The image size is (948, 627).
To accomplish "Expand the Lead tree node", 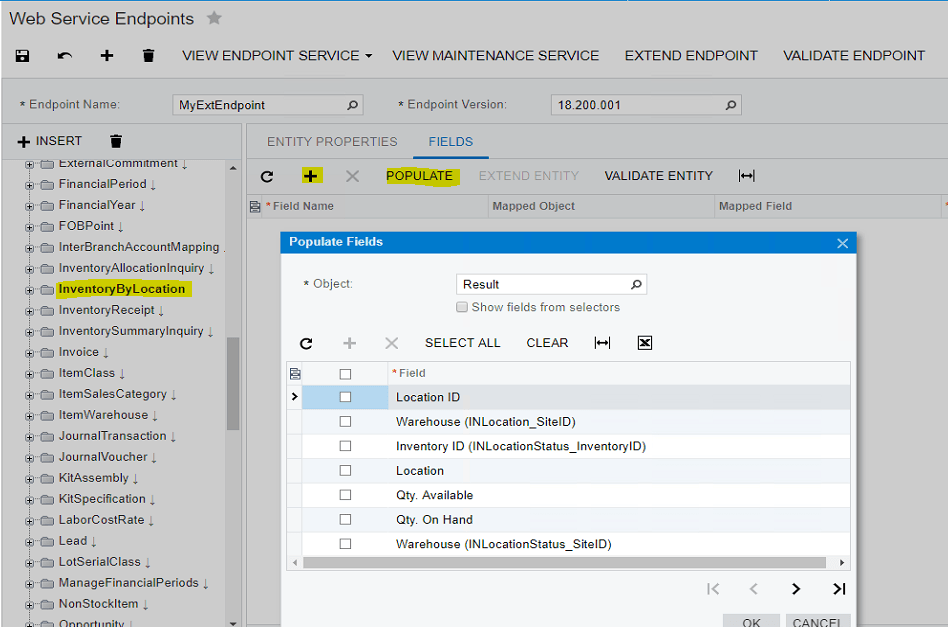I will 29,542.
